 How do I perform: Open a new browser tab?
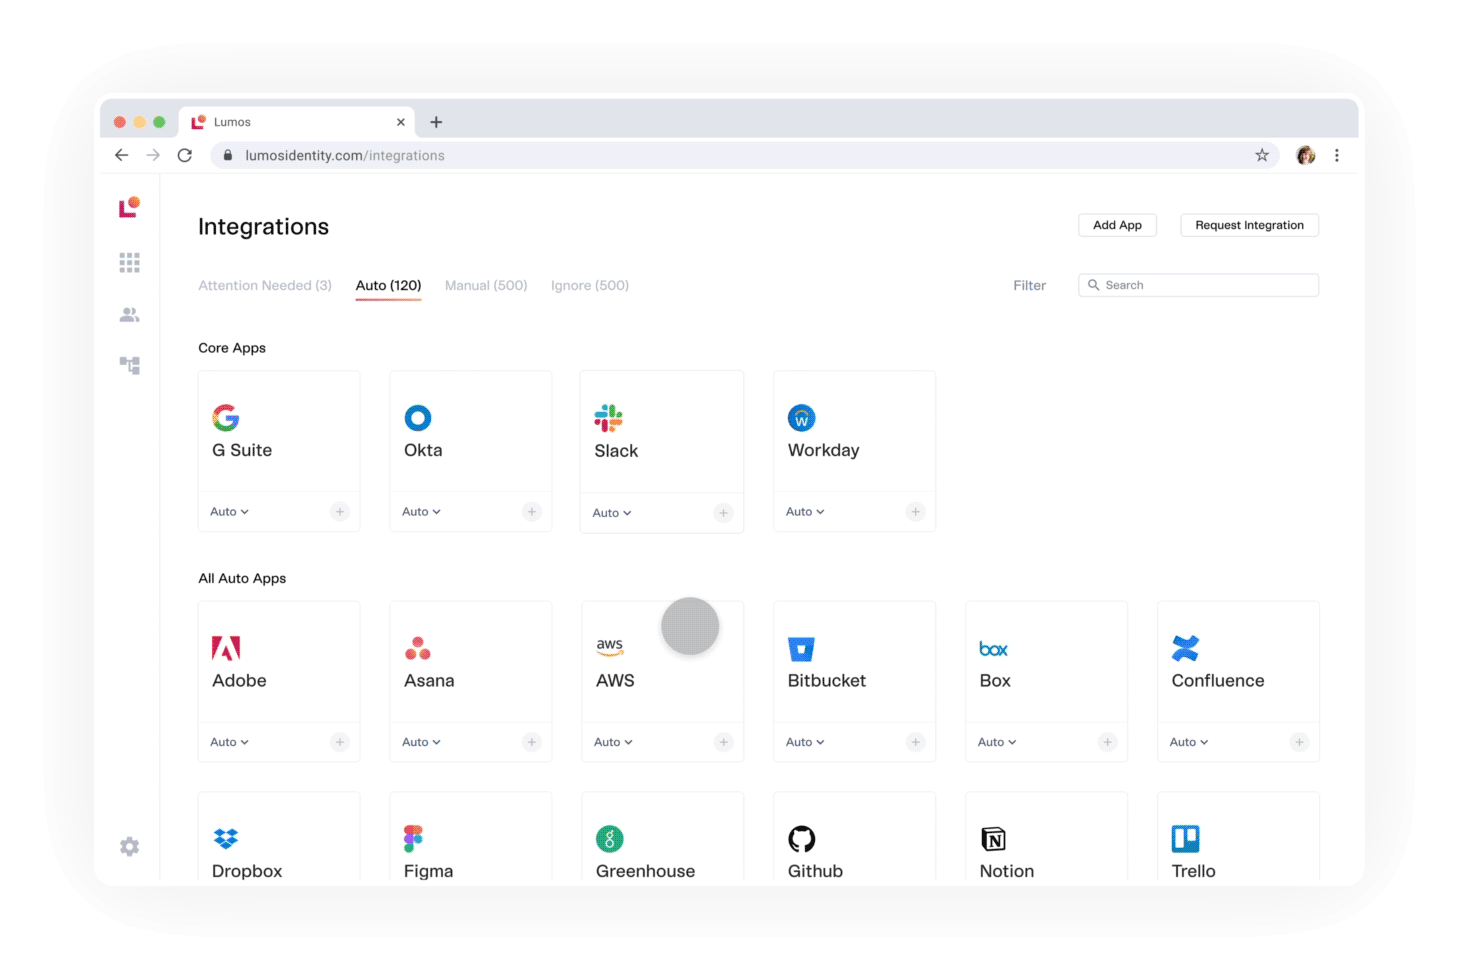tap(436, 122)
